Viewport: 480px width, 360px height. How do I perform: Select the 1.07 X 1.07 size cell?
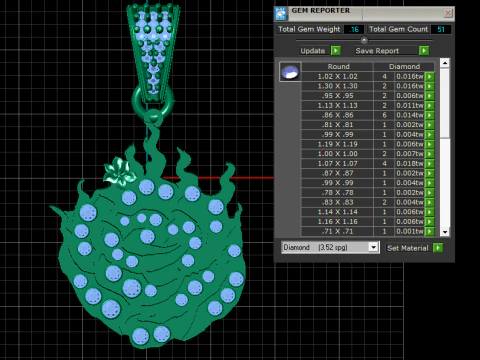tap(337, 163)
